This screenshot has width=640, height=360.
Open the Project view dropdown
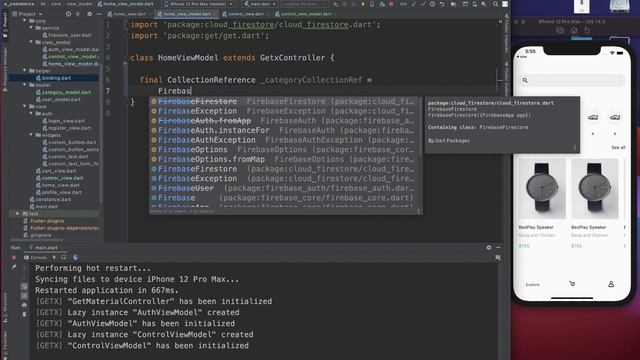click(27, 14)
